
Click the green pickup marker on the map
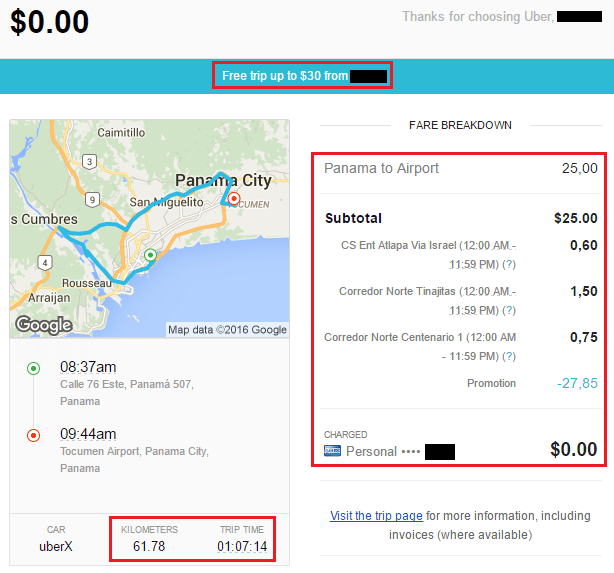[x=150, y=255]
